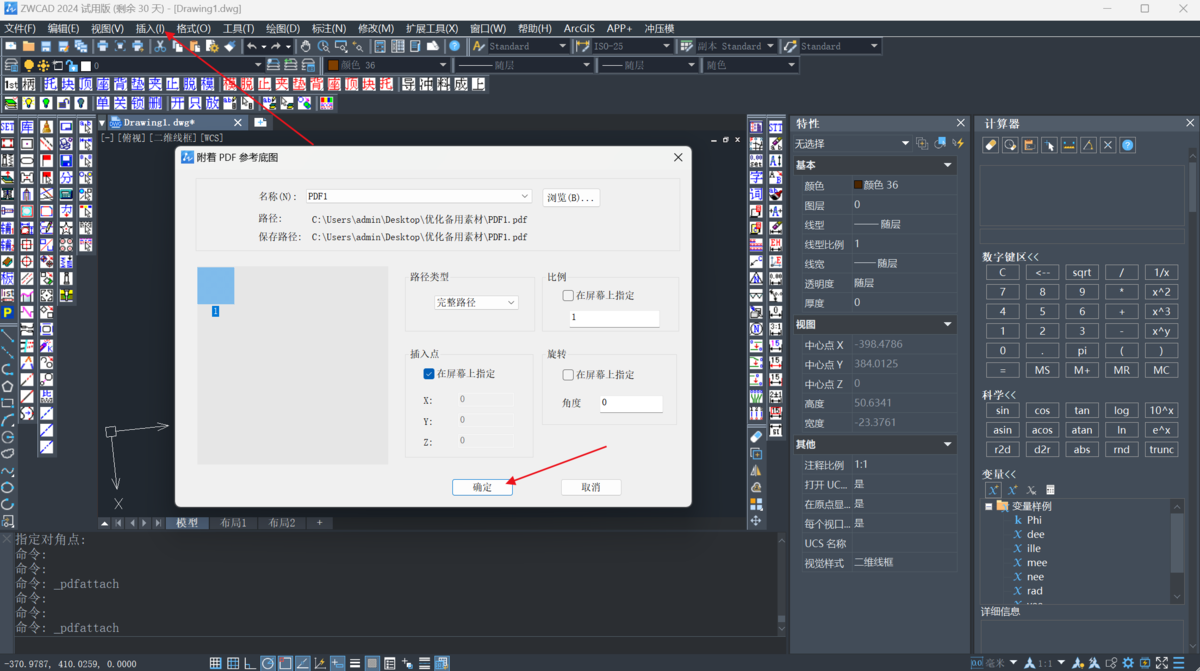Collapse the 变量样例 tree folder
This screenshot has width=1200, height=671.
click(988, 506)
